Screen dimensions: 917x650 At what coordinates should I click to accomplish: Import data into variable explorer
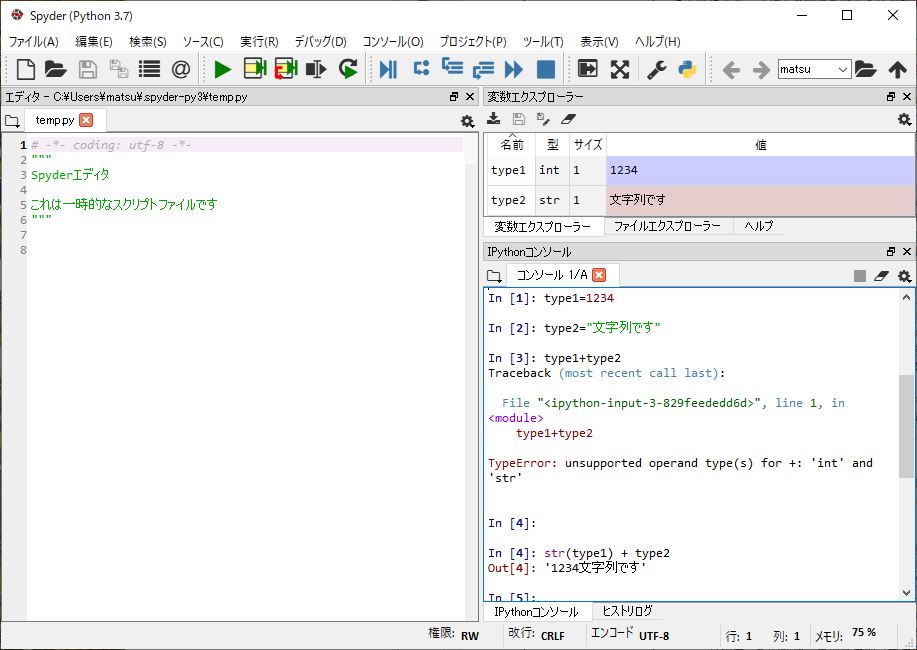(494, 119)
